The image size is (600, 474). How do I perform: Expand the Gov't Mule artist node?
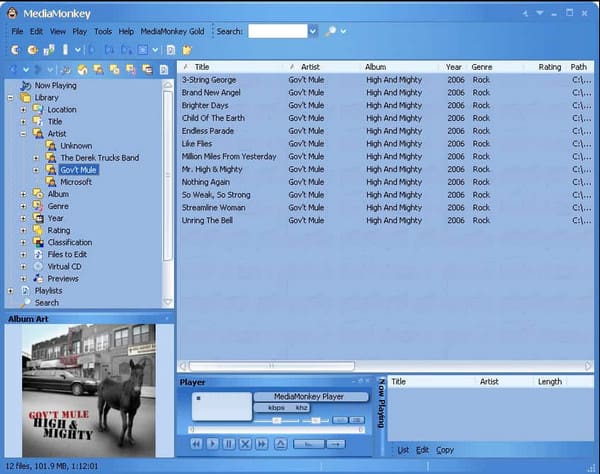pyautogui.click(x=36, y=170)
